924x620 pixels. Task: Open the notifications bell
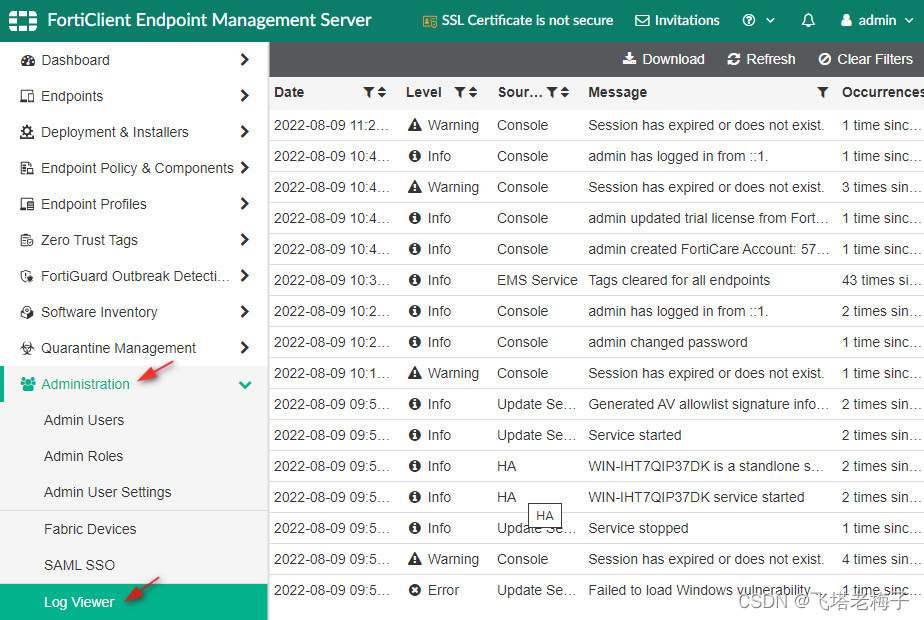pos(808,21)
